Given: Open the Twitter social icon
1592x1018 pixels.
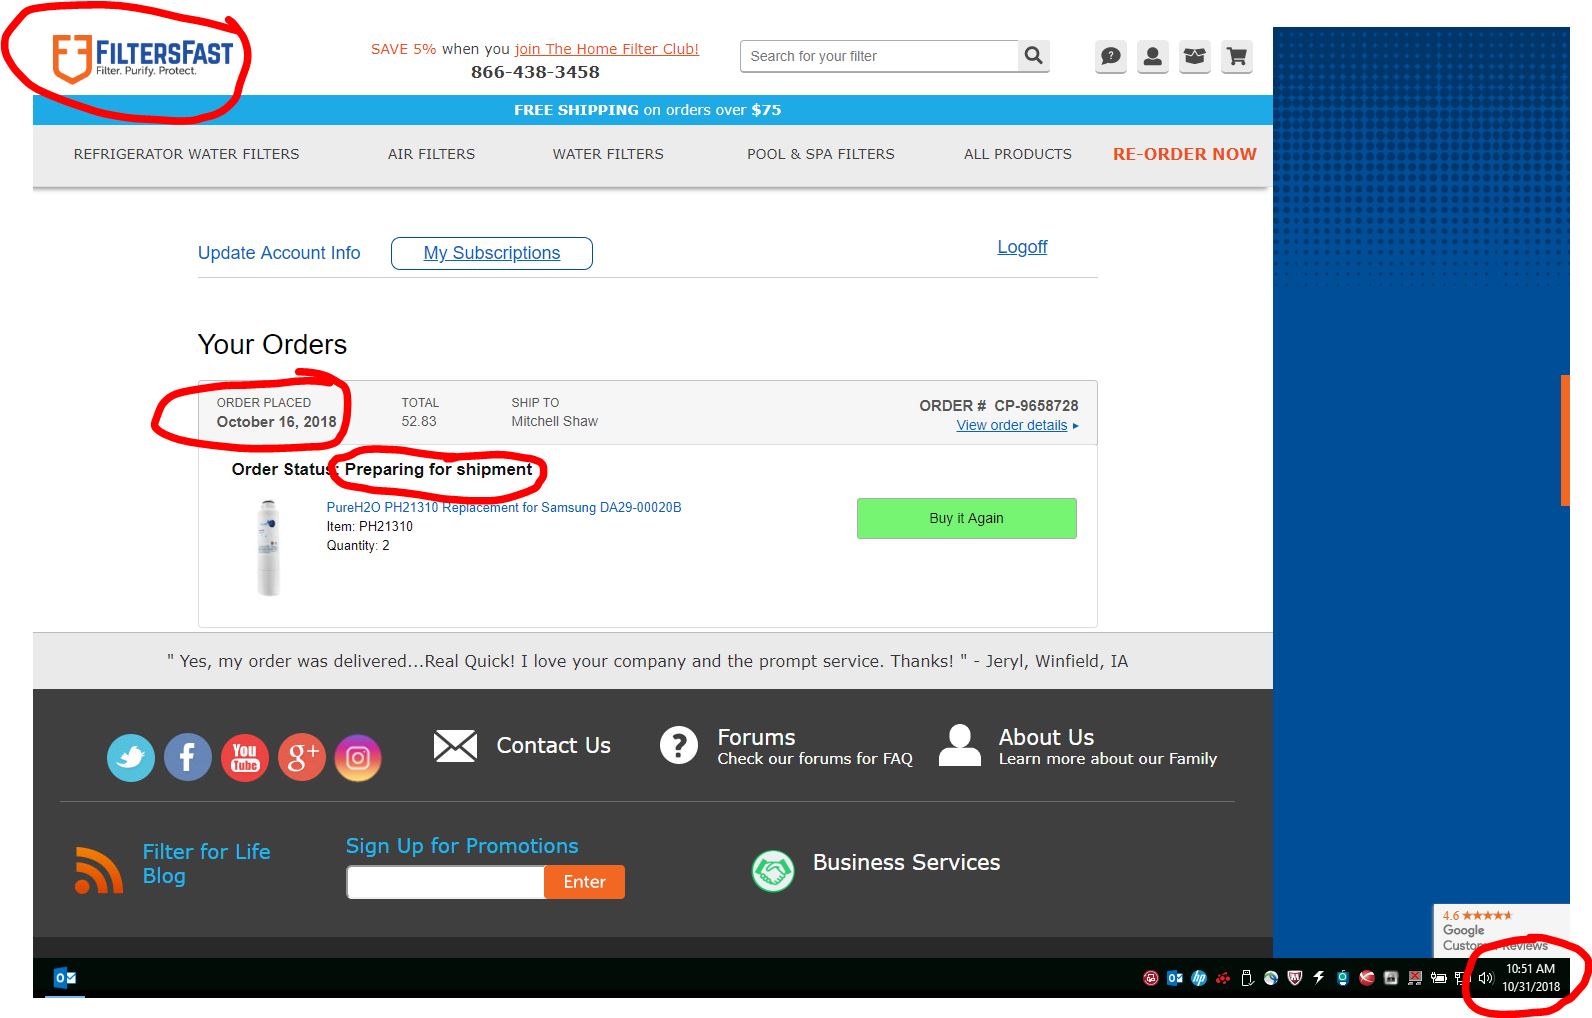Looking at the screenshot, I should coord(131,757).
